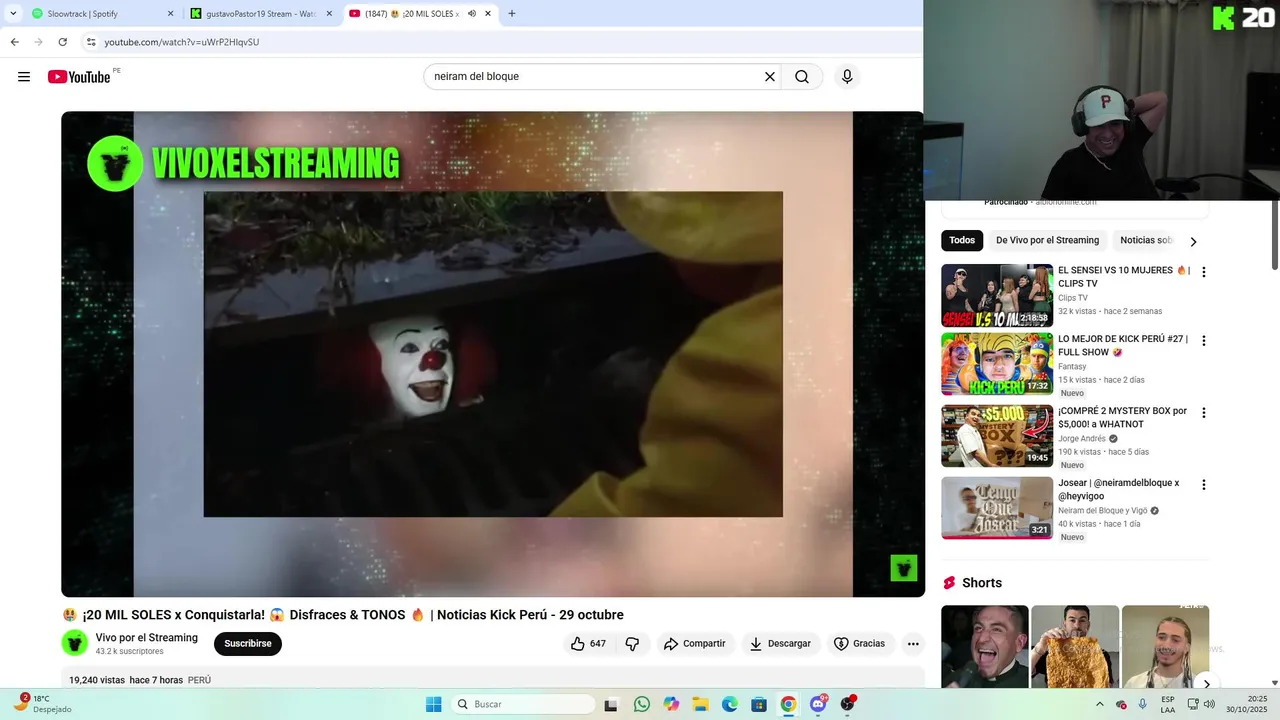The height and width of the screenshot is (720, 1280).
Task: Open OBS Studio from the taskbar
Action: 848,704
